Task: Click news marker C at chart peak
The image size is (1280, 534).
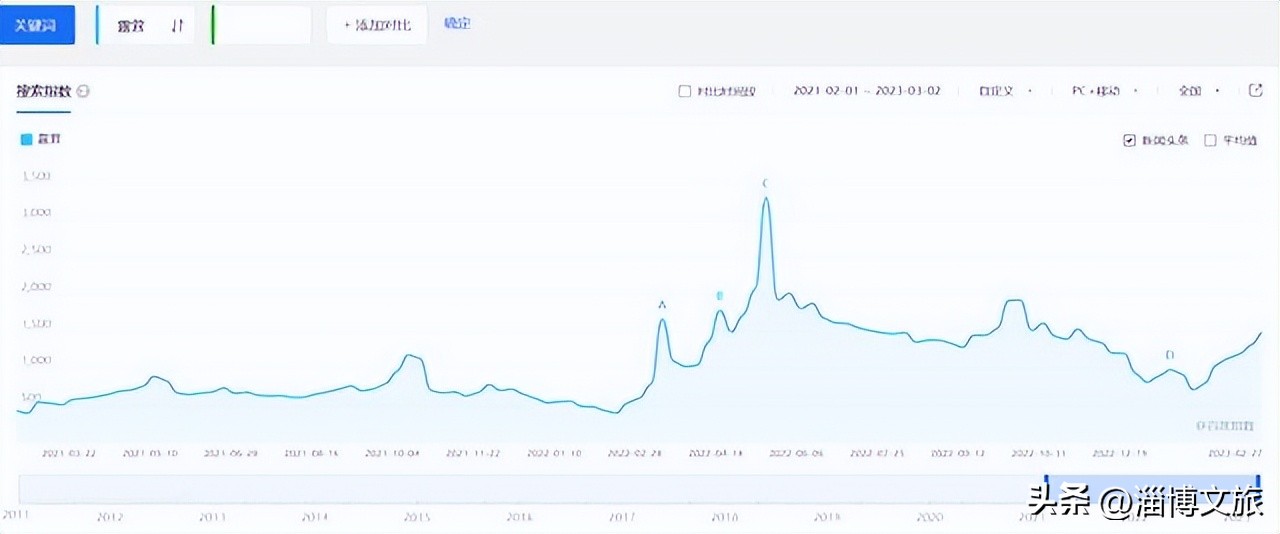Action: [765, 183]
